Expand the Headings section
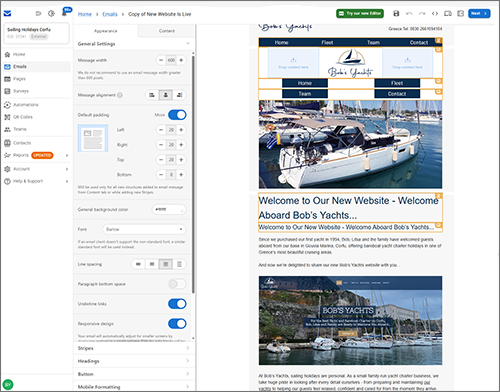 [x=134, y=361]
